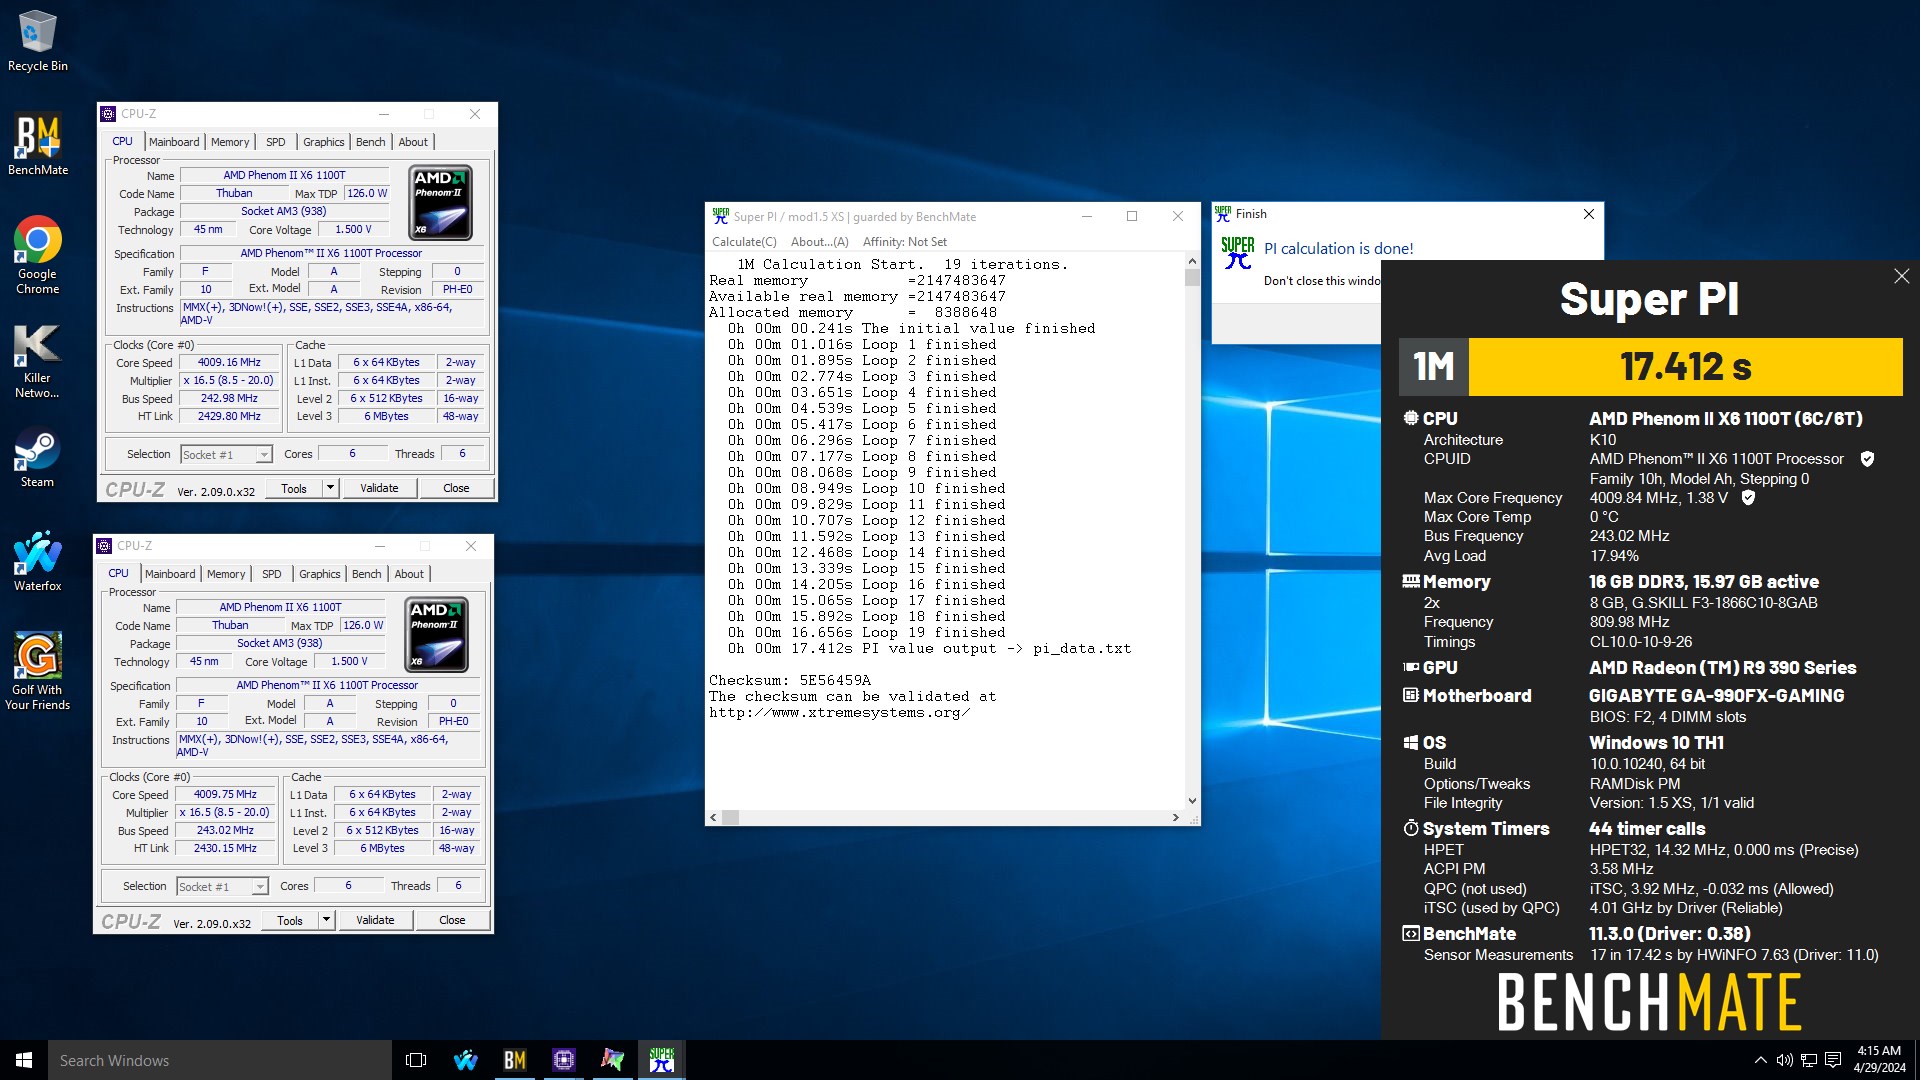Select CPU-Z icon in the taskbar
Viewport: 1920px width, 1080px height.
[563, 1060]
